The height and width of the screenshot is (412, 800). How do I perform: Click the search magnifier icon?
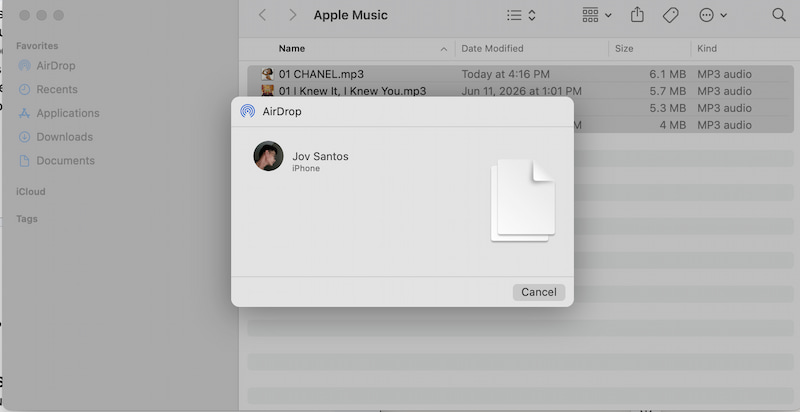(779, 15)
